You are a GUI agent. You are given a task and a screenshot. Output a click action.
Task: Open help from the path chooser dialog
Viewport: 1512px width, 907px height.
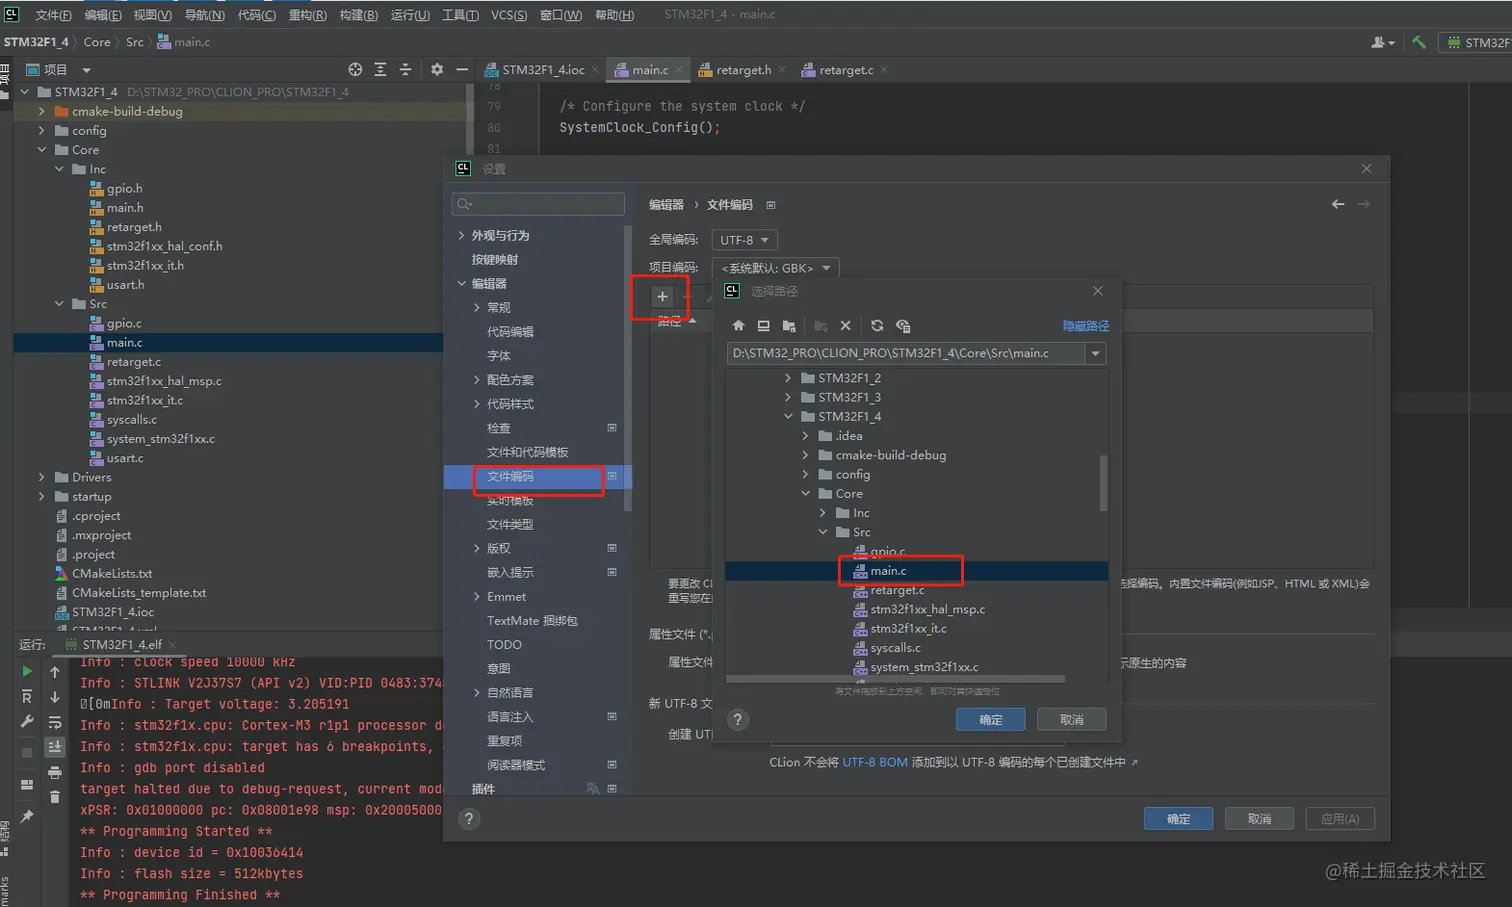pyautogui.click(x=738, y=720)
